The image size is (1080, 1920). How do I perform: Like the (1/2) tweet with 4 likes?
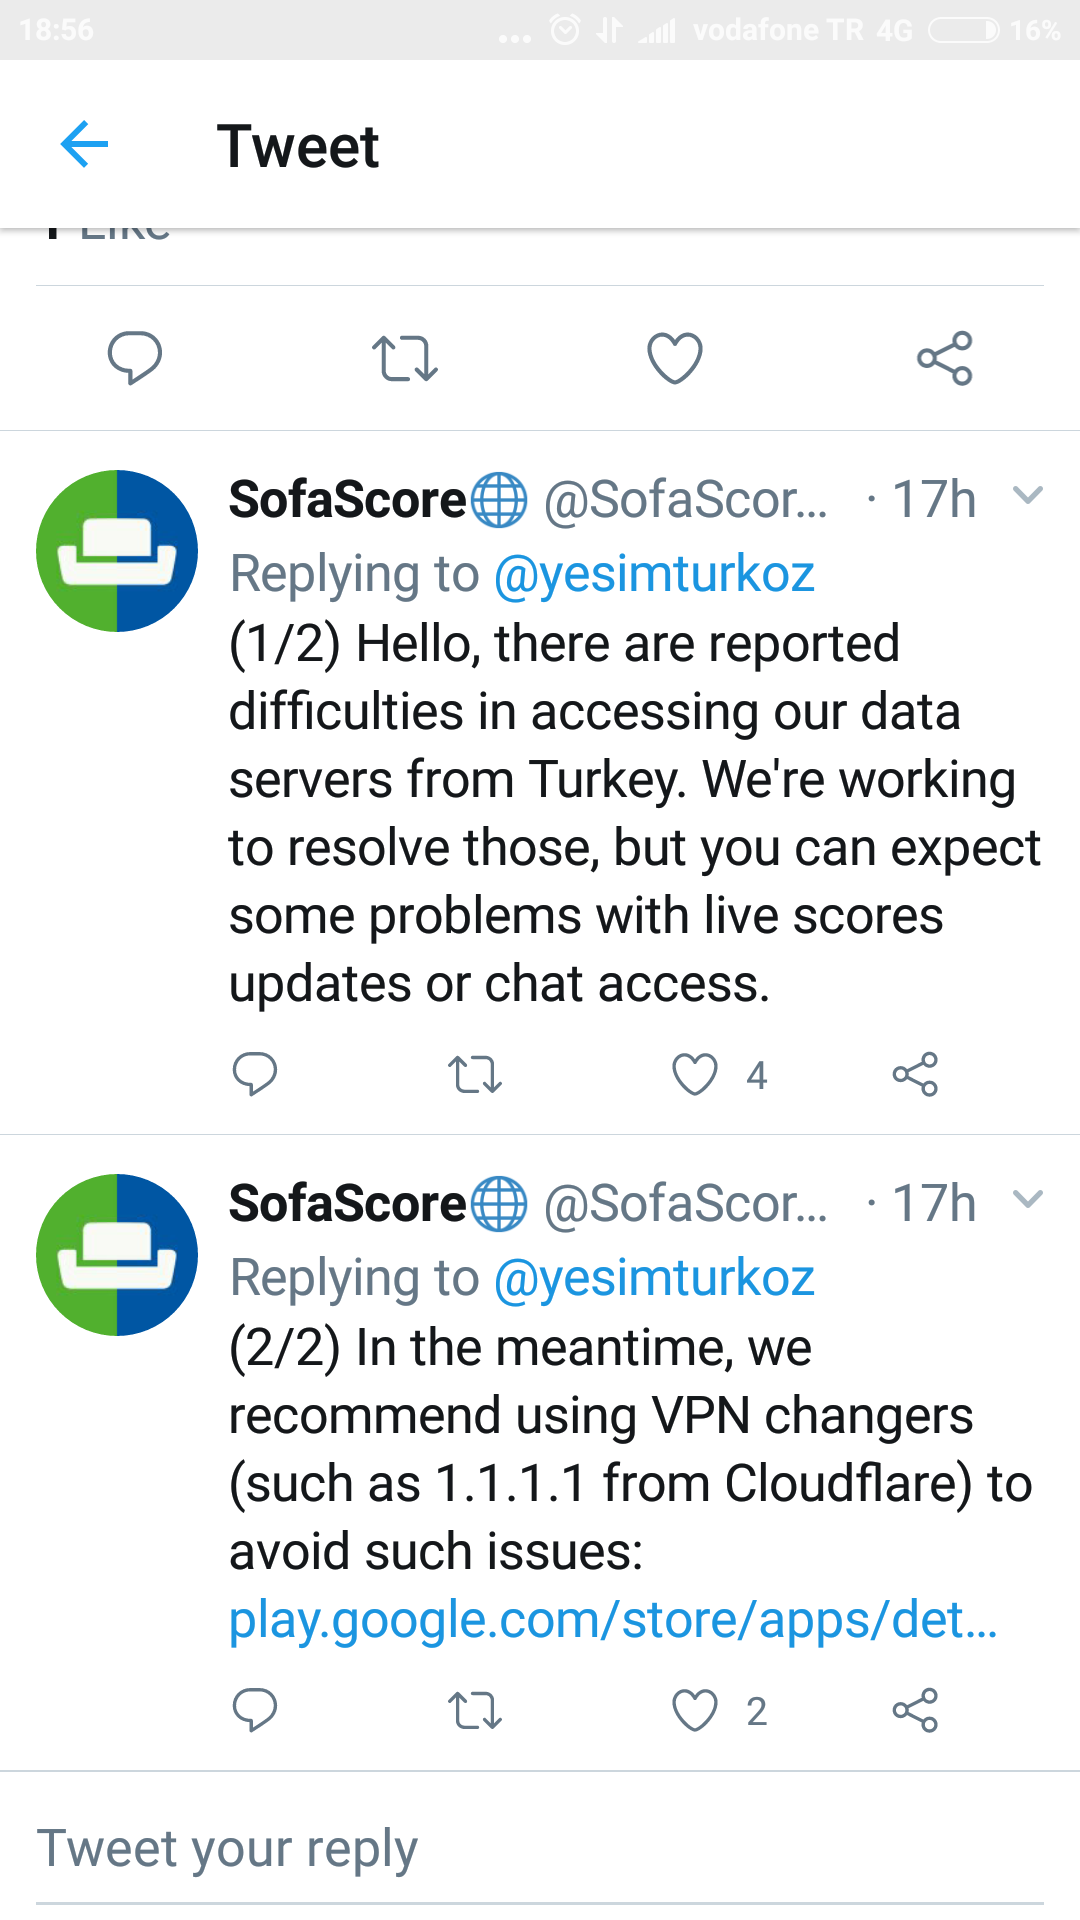click(695, 1075)
